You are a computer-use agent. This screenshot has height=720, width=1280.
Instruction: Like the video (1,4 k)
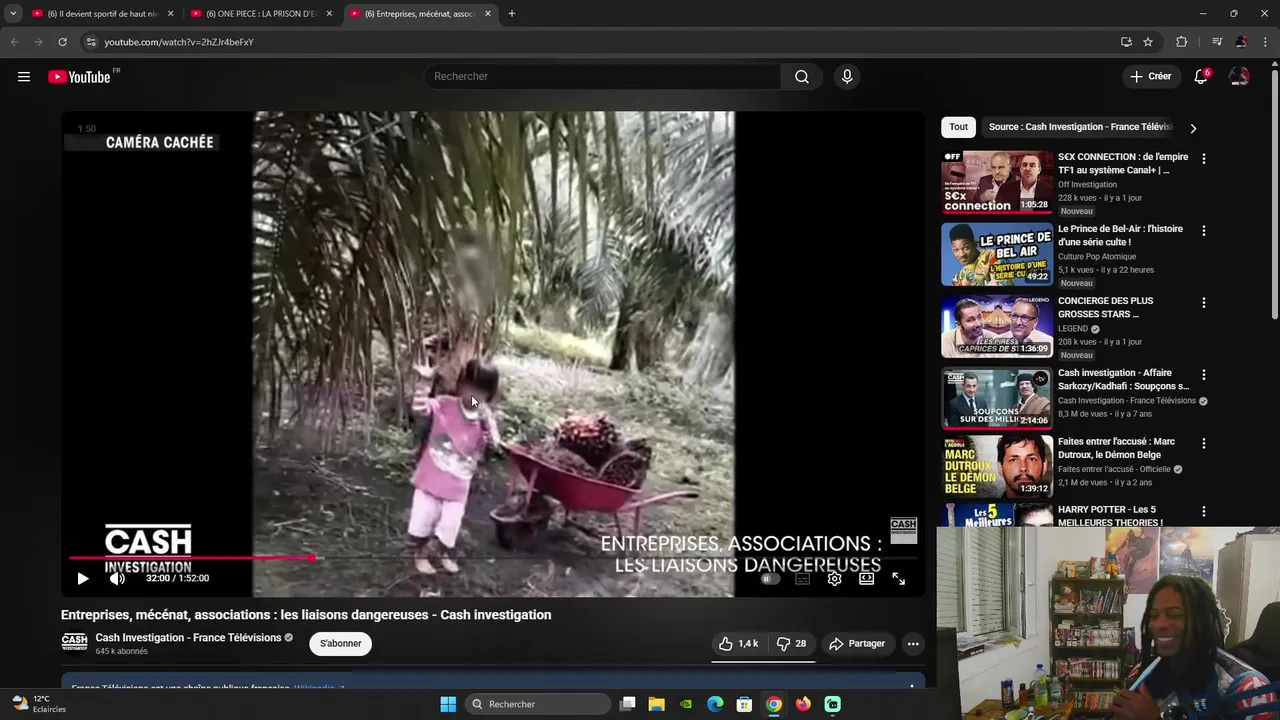tap(739, 644)
